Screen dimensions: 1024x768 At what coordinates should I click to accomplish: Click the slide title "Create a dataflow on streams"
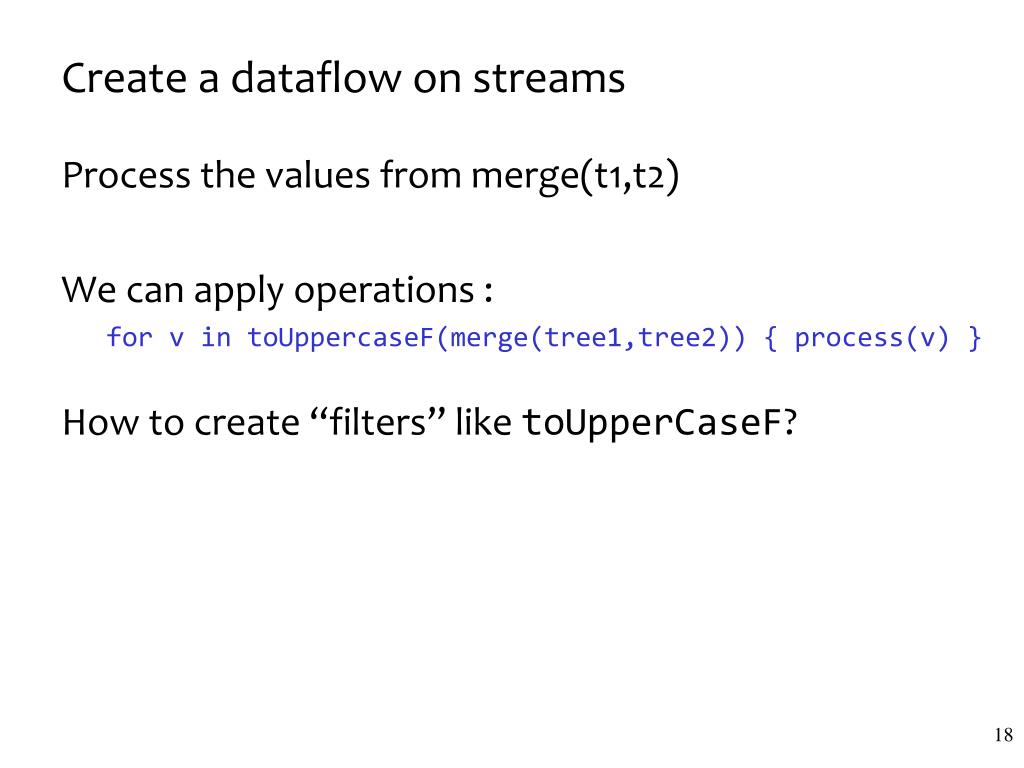point(343,79)
